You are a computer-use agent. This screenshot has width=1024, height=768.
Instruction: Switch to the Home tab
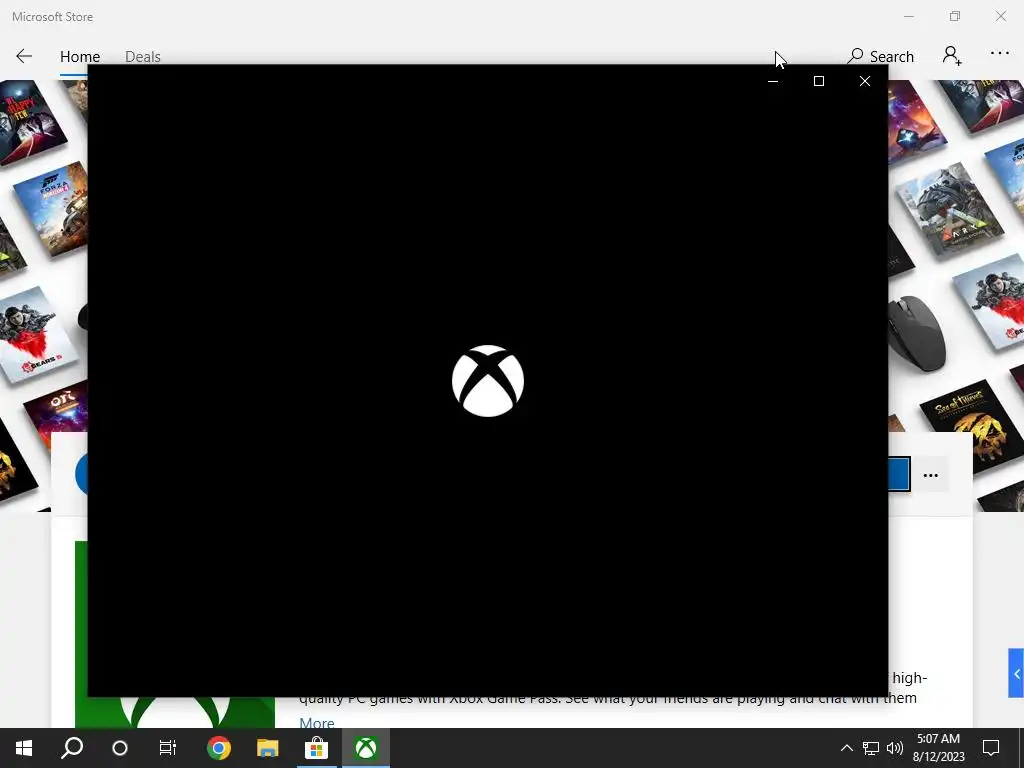[x=80, y=57]
